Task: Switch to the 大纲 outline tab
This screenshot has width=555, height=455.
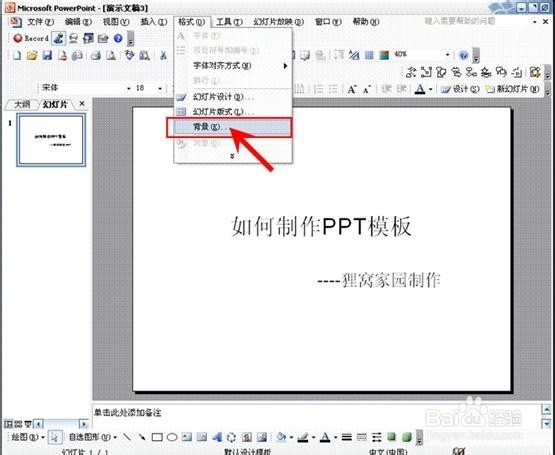Action: (22, 104)
